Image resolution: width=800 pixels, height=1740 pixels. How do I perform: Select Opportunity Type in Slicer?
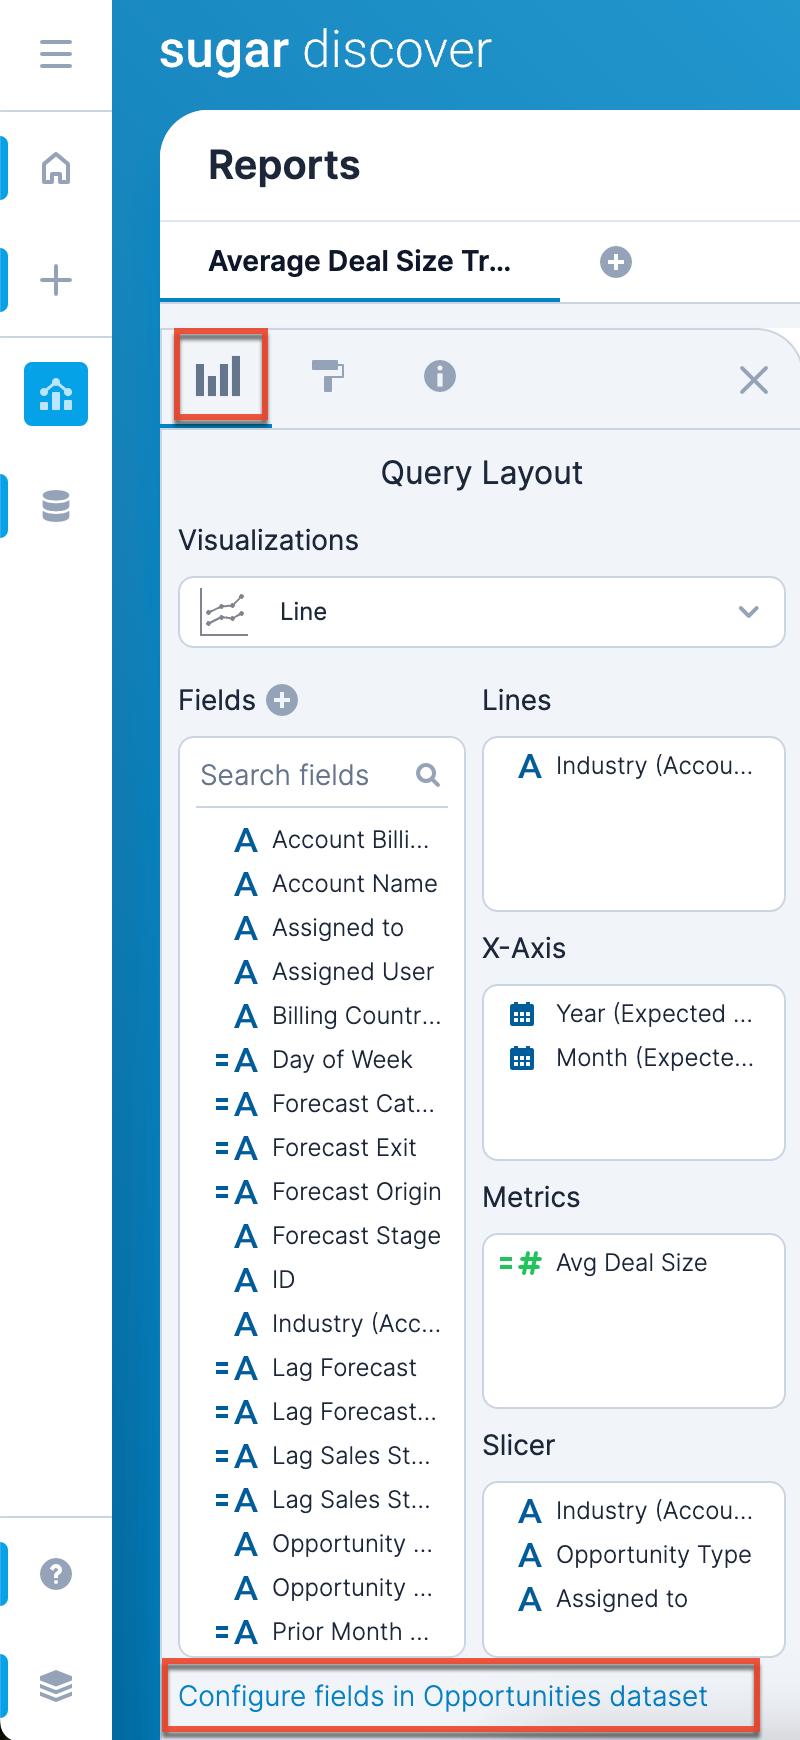coord(653,1555)
